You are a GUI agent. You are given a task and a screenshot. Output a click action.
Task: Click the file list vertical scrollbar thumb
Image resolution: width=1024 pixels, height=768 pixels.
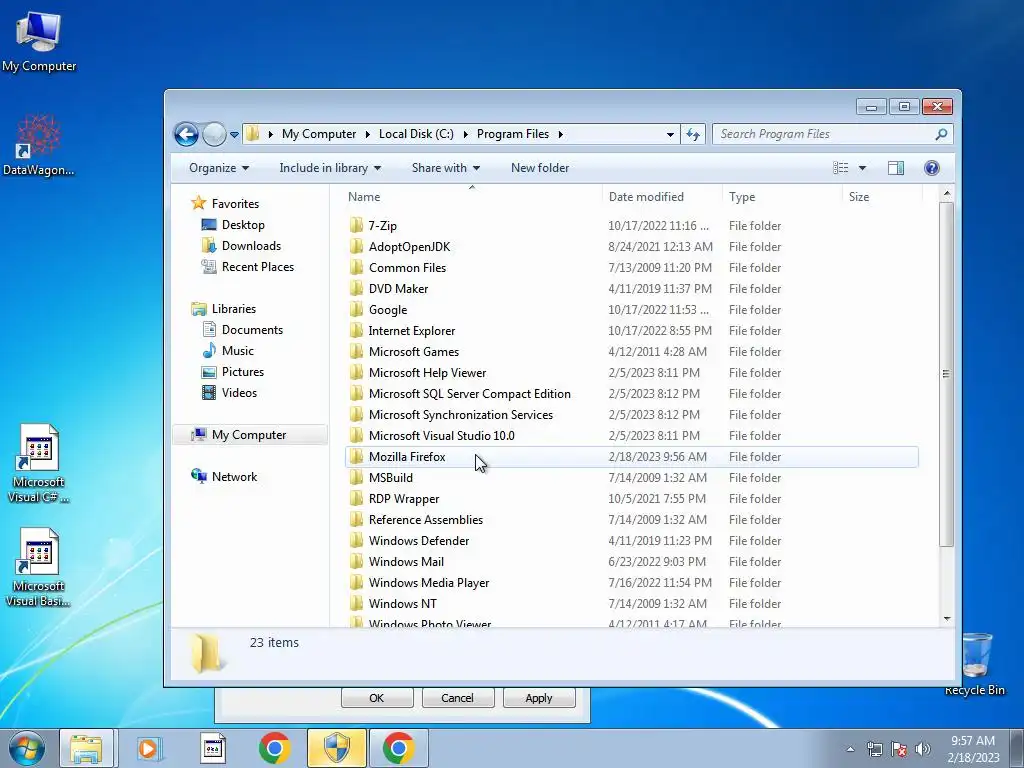pyautogui.click(x=946, y=374)
